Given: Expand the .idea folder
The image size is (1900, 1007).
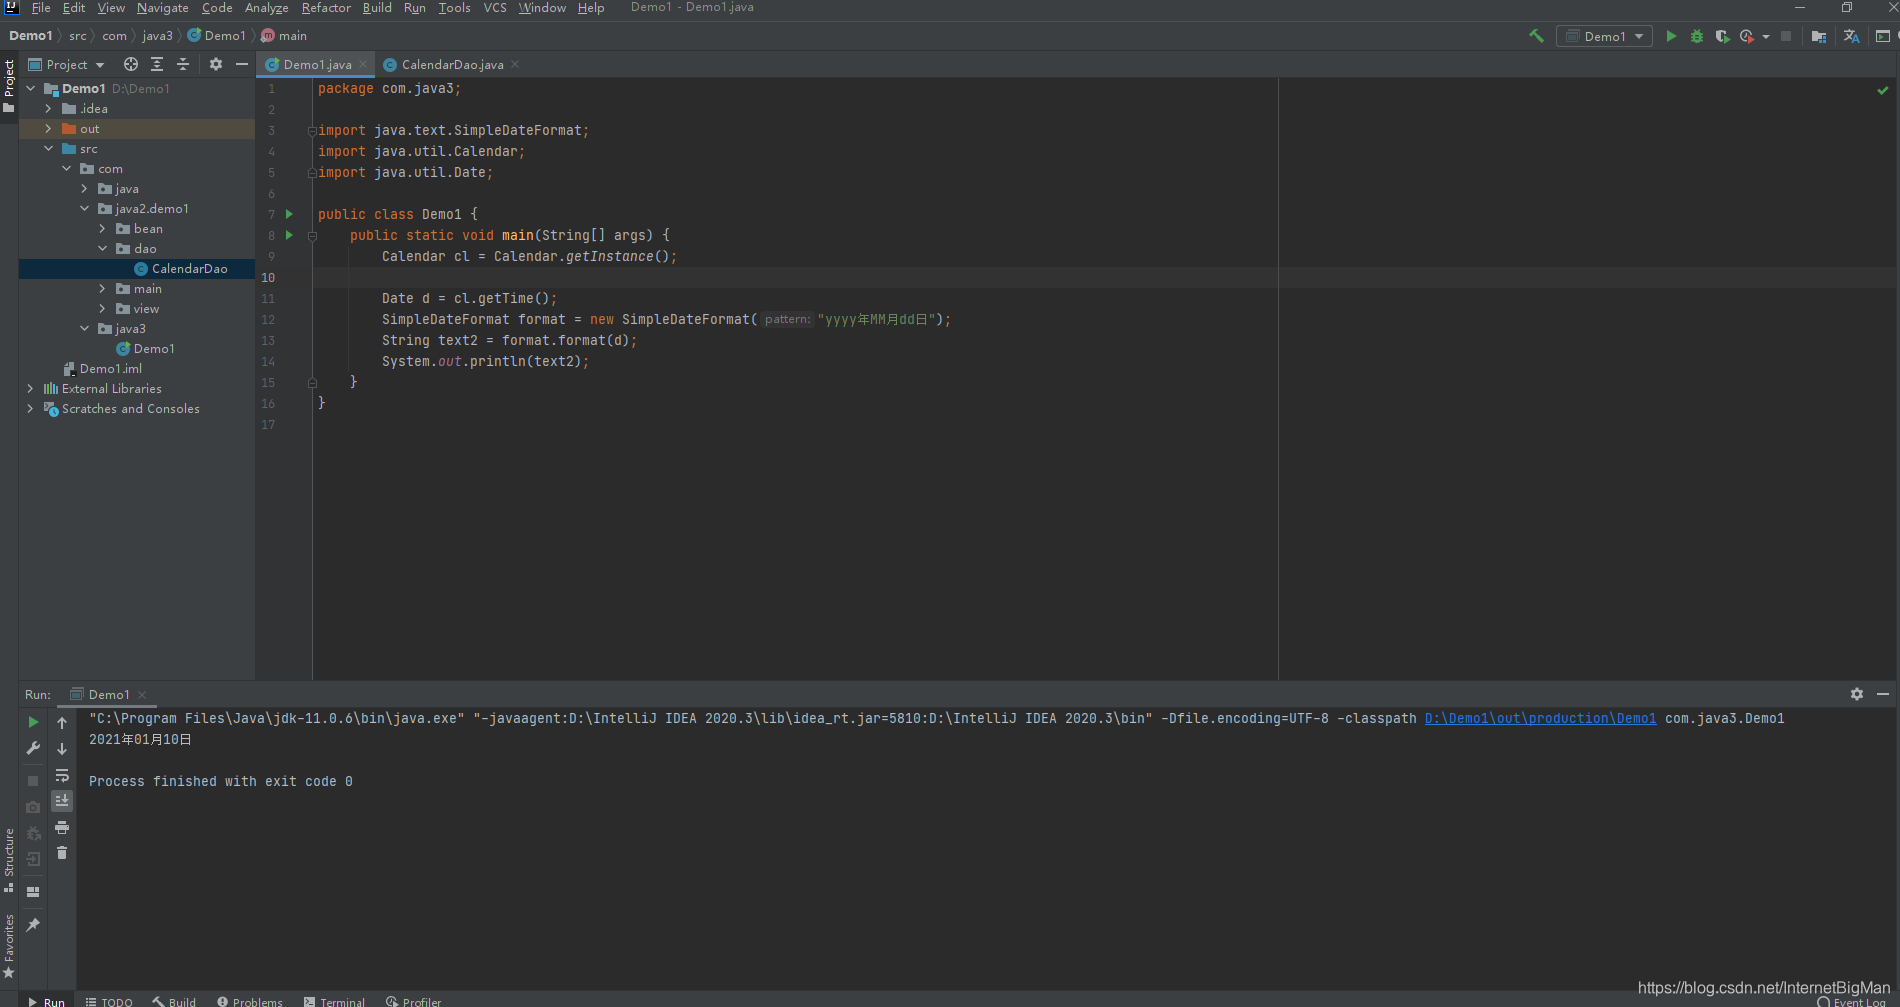Looking at the screenshot, I should click(48, 108).
